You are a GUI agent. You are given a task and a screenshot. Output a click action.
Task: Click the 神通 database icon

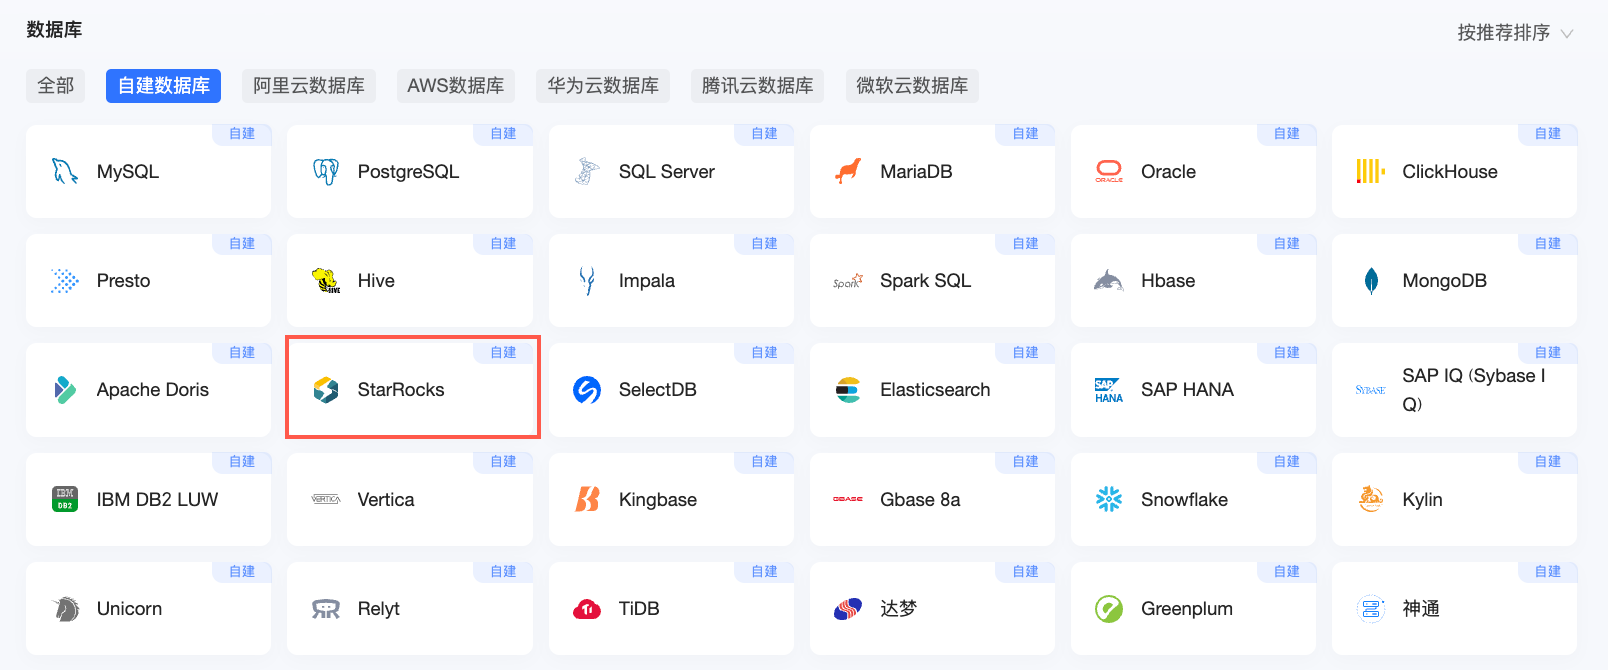[1370, 609]
